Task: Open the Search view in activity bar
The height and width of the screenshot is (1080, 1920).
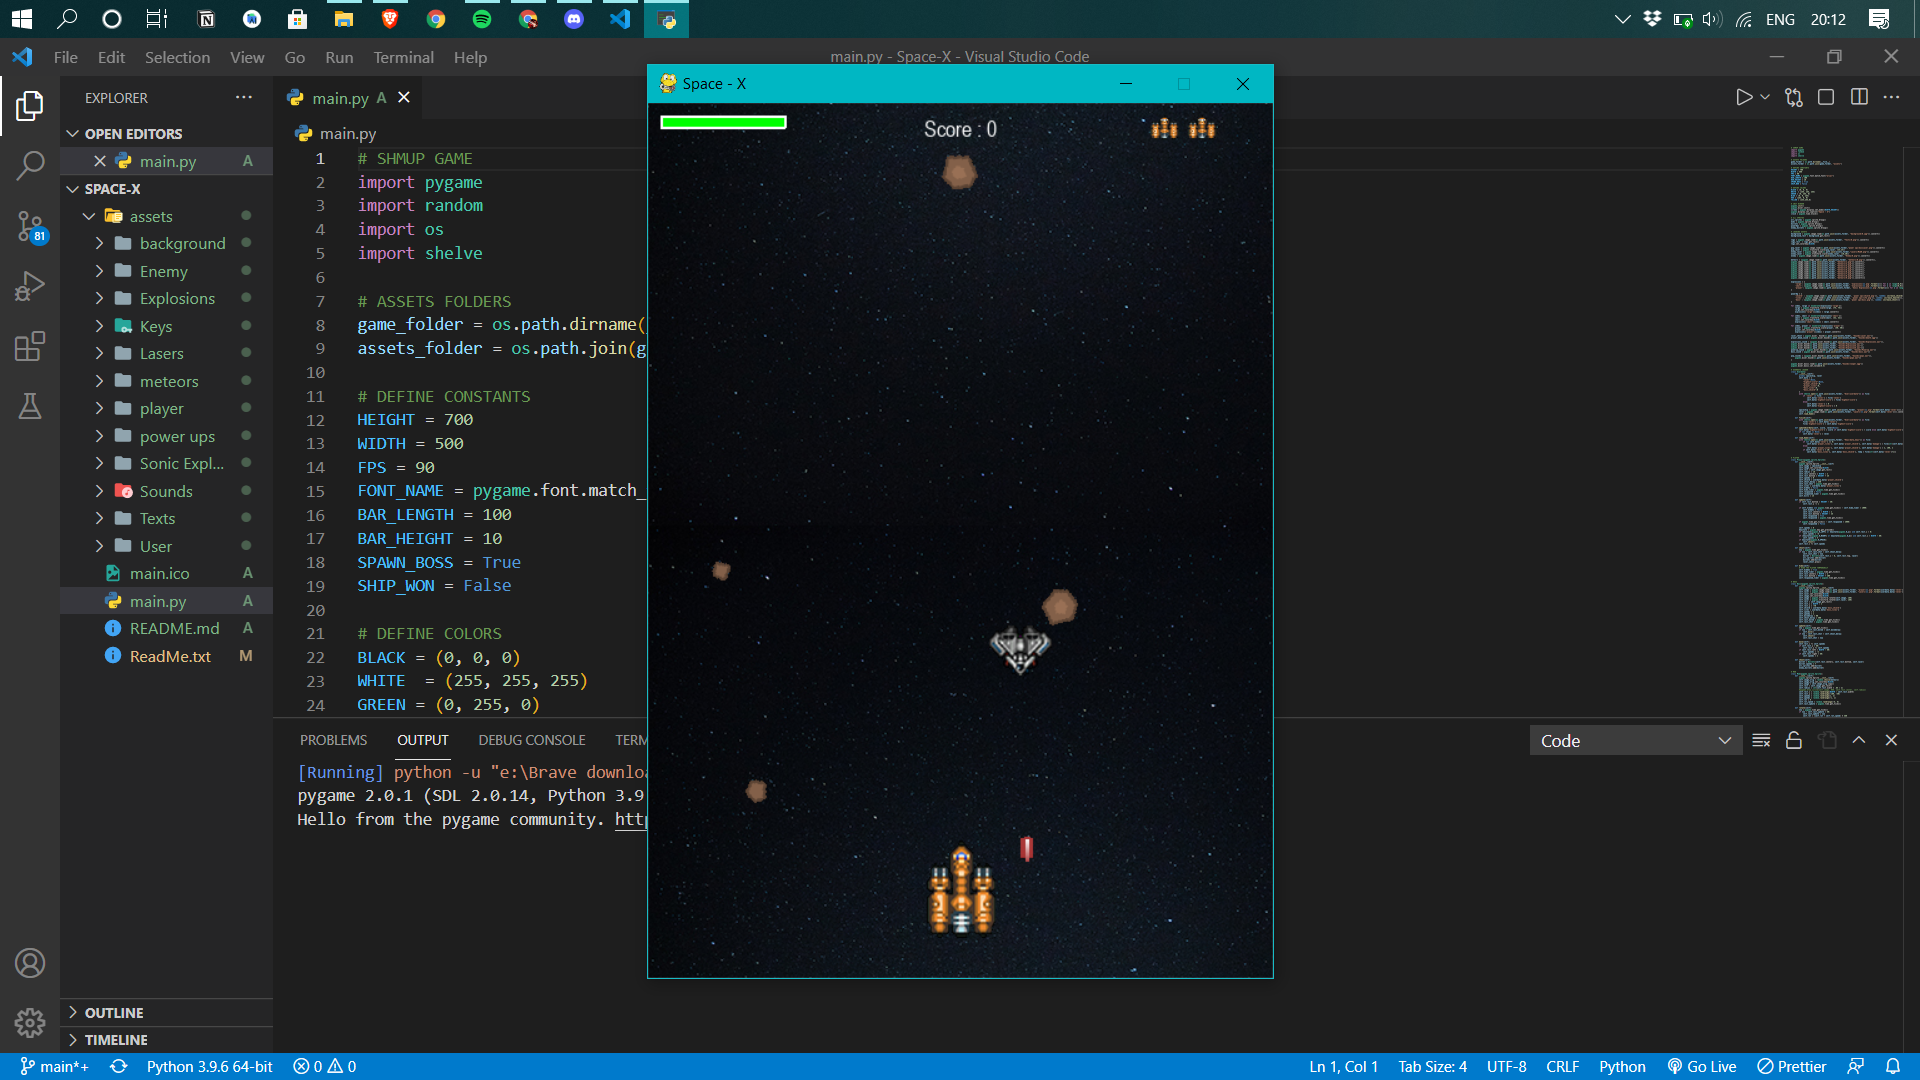Action: click(30, 166)
